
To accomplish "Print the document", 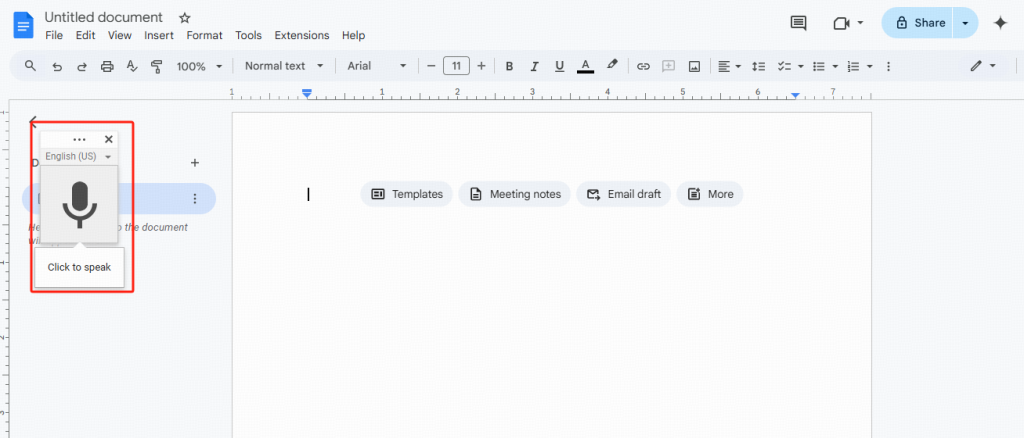I will 107,66.
